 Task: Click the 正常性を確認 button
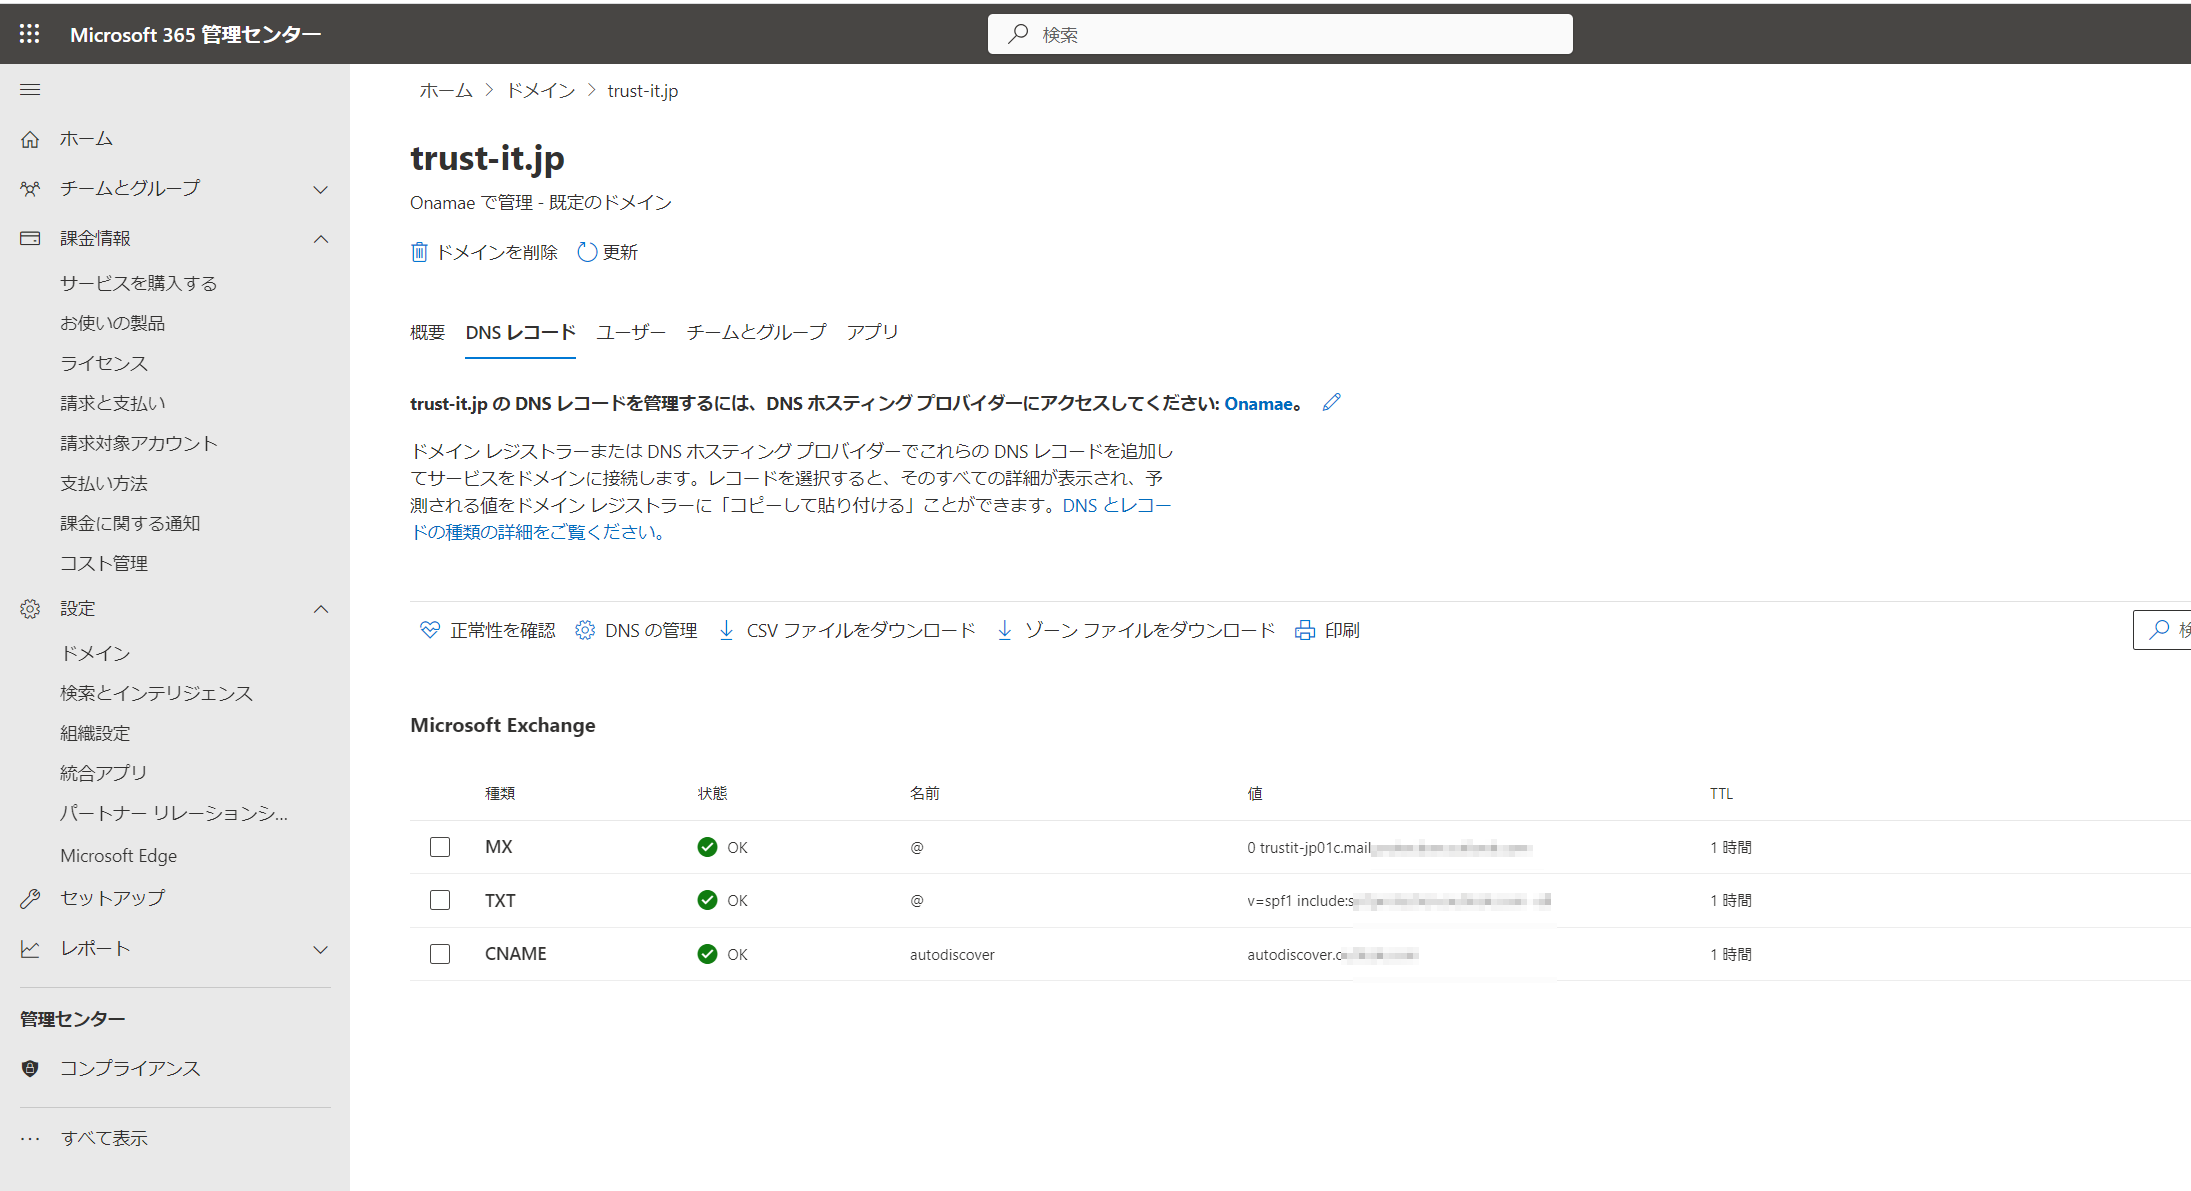point(488,630)
